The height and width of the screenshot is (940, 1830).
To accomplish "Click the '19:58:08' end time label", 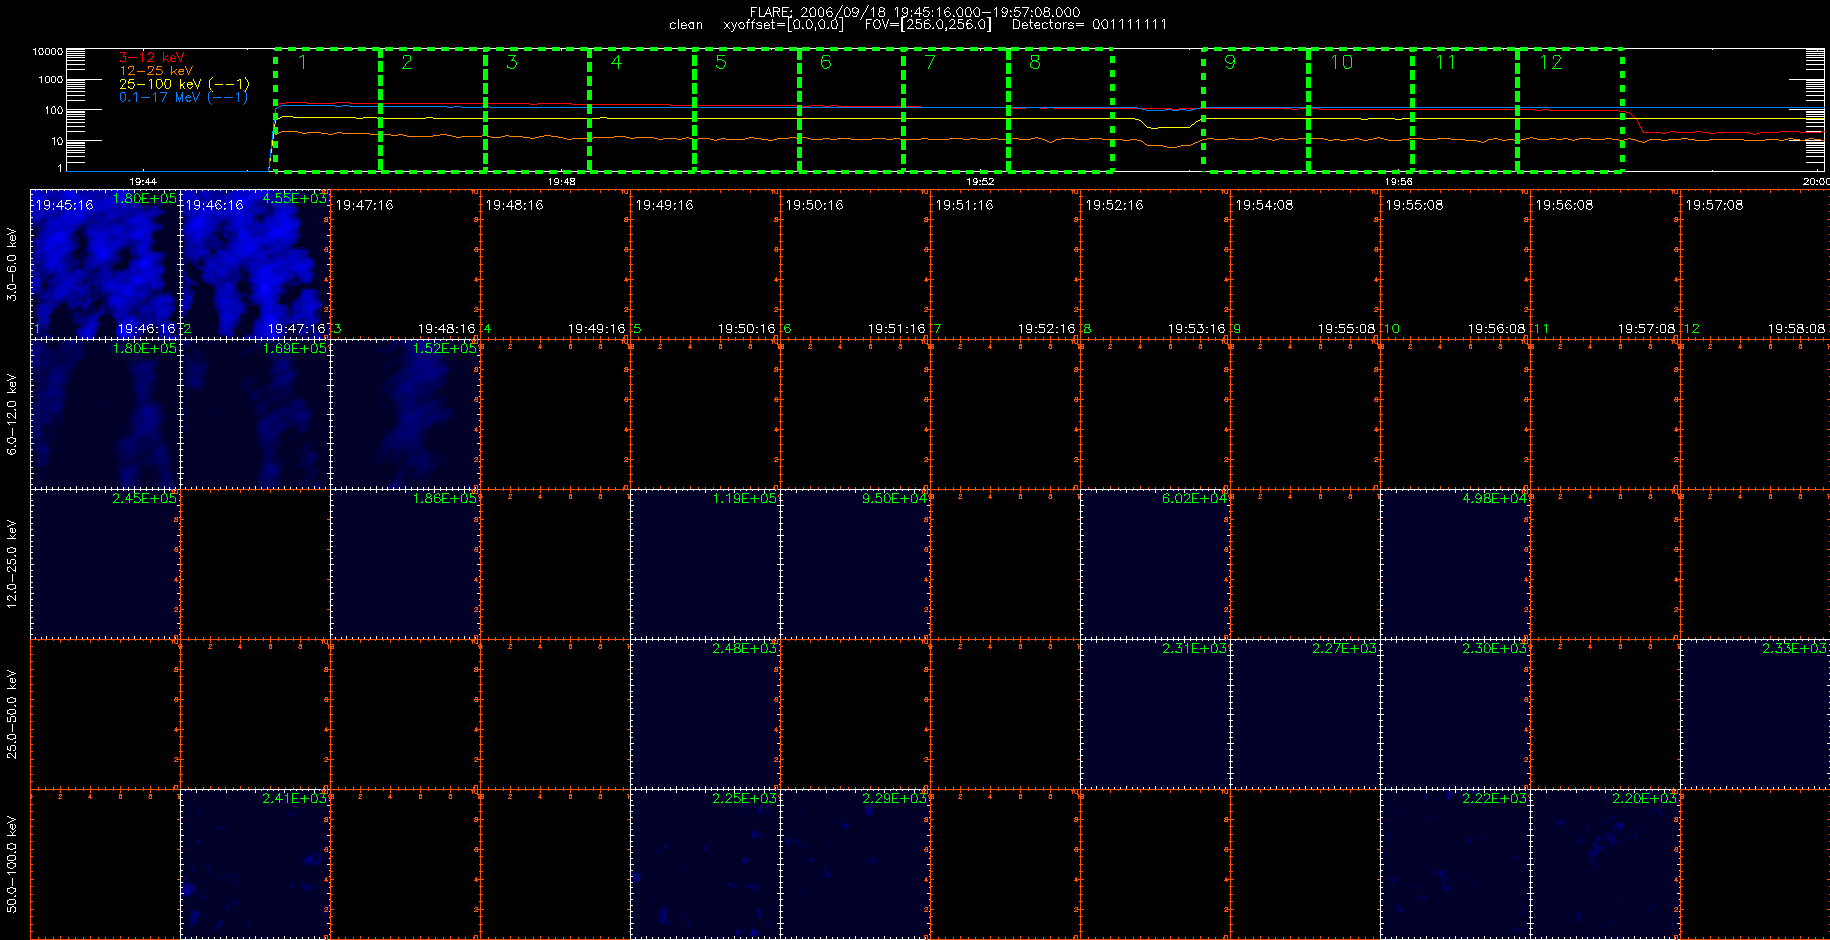I will click(1796, 328).
